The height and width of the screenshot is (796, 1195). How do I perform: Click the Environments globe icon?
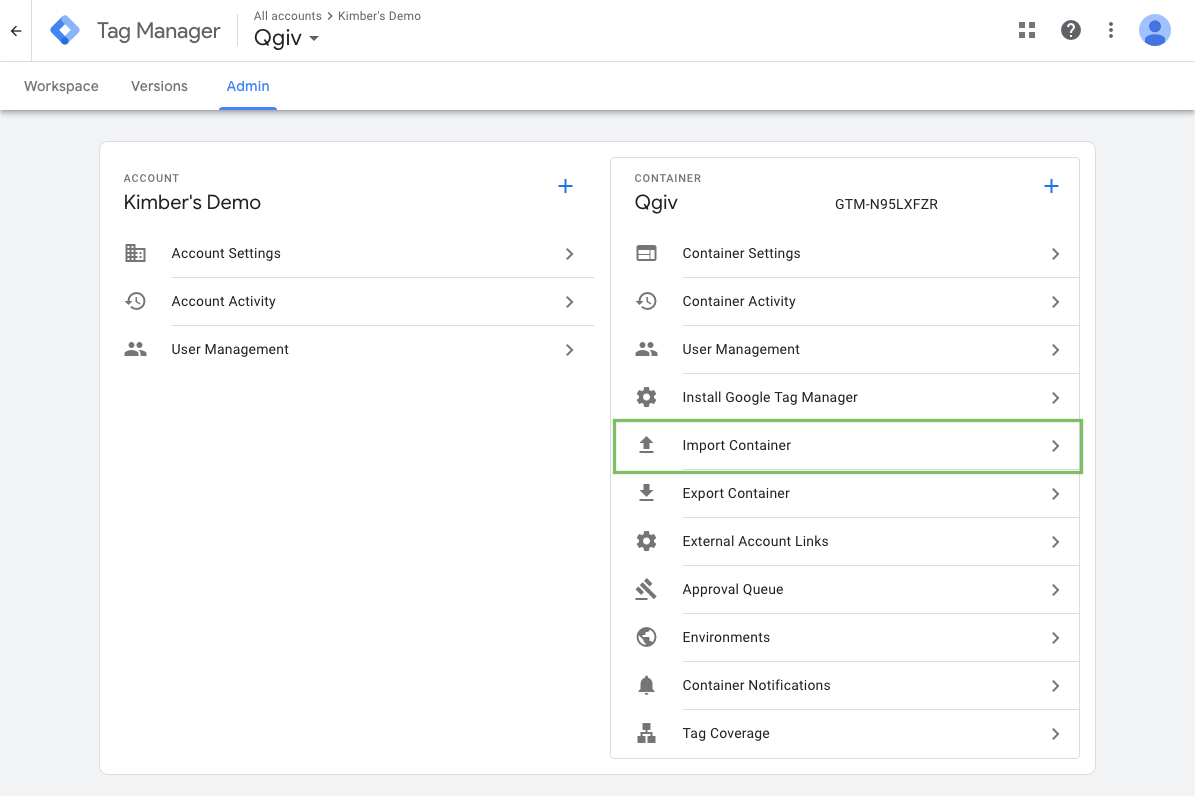coord(646,637)
